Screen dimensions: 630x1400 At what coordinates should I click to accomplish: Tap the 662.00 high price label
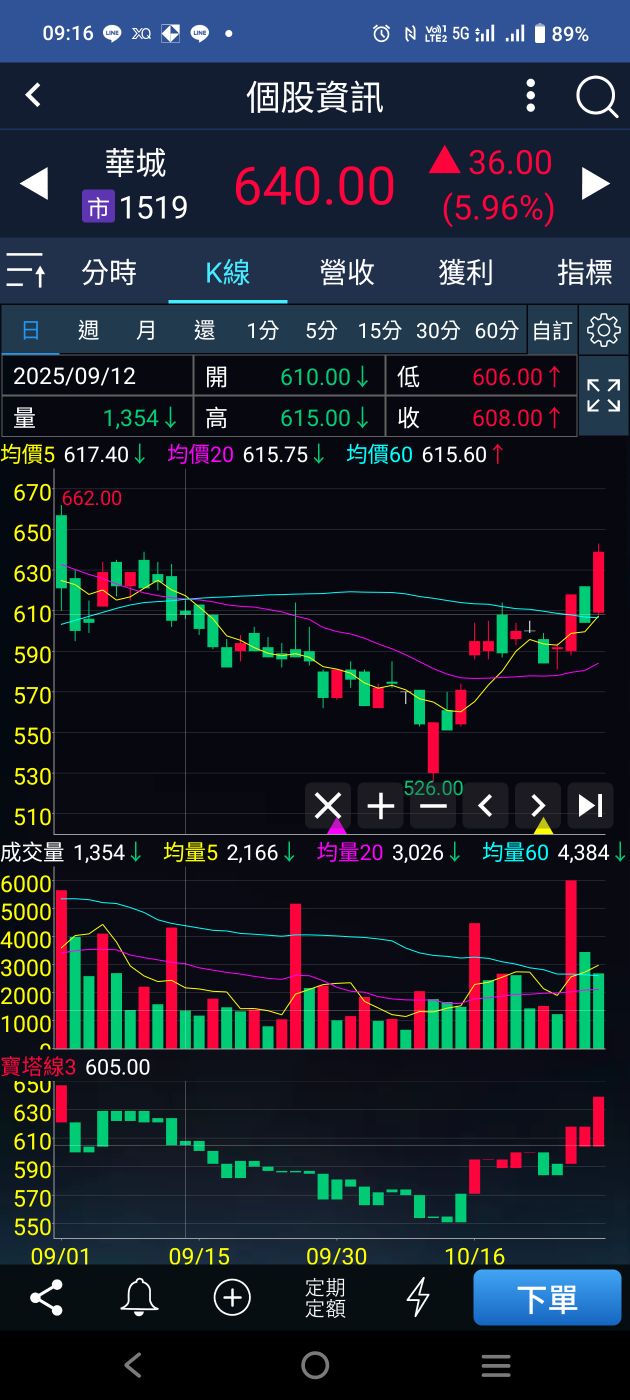click(x=92, y=498)
